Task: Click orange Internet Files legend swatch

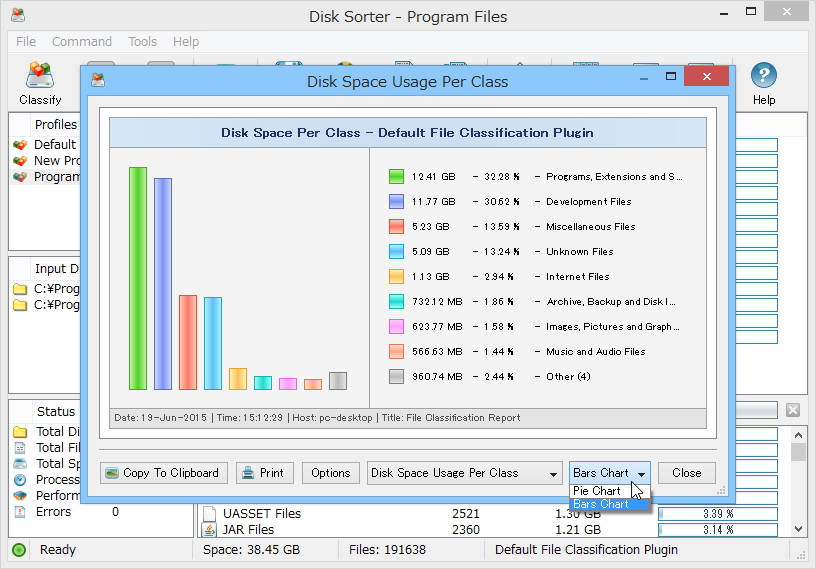Action: click(x=396, y=276)
